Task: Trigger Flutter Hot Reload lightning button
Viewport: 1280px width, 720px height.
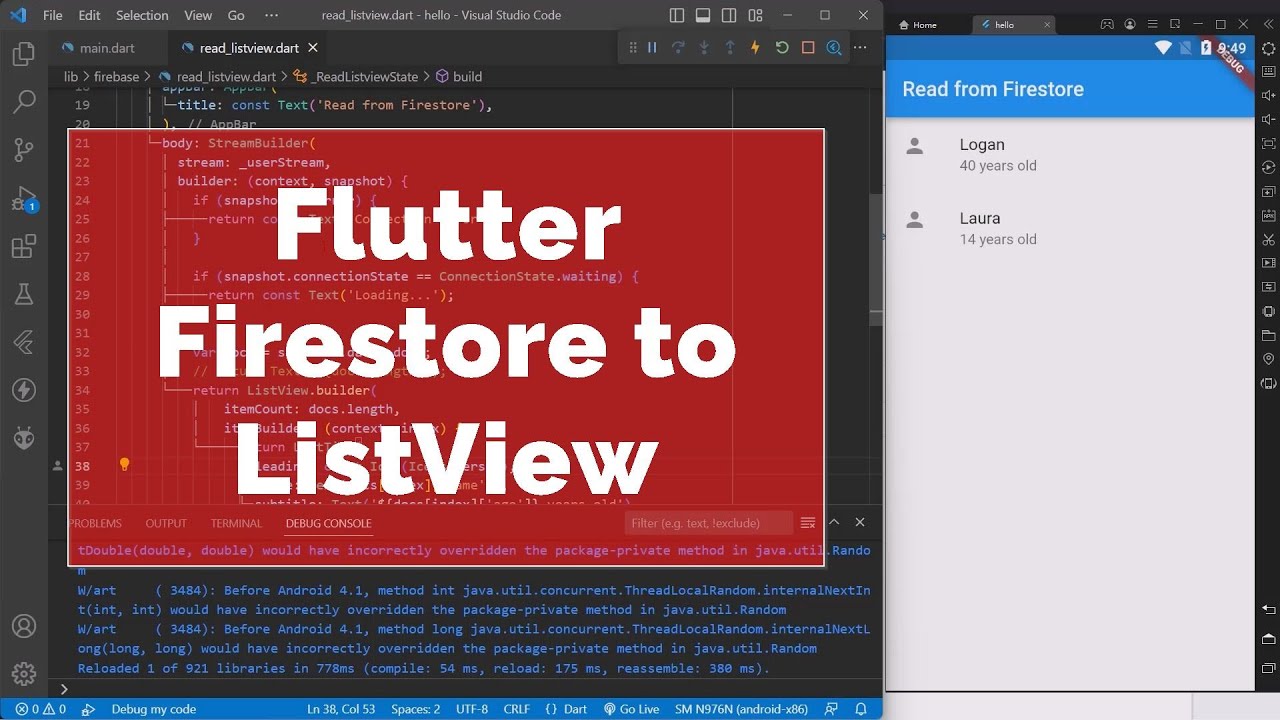Action: (x=756, y=47)
